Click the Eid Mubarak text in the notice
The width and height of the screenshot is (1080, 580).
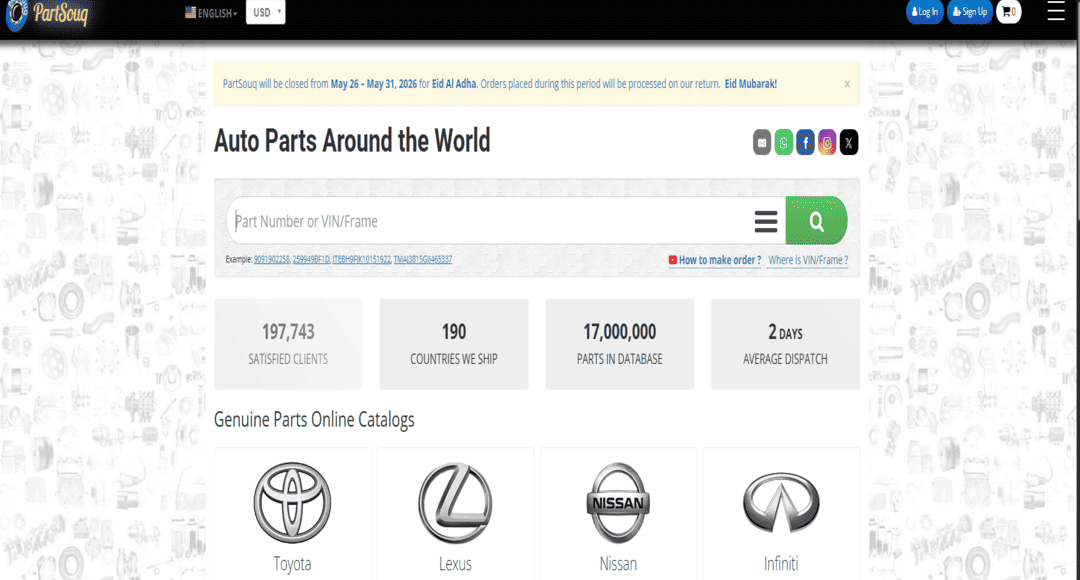[x=751, y=84]
